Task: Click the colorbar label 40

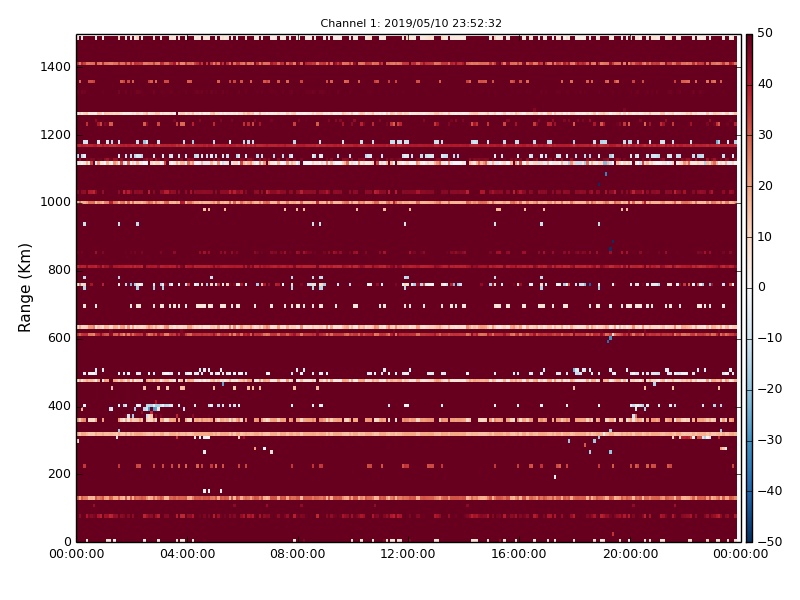Action: tap(765, 84)
